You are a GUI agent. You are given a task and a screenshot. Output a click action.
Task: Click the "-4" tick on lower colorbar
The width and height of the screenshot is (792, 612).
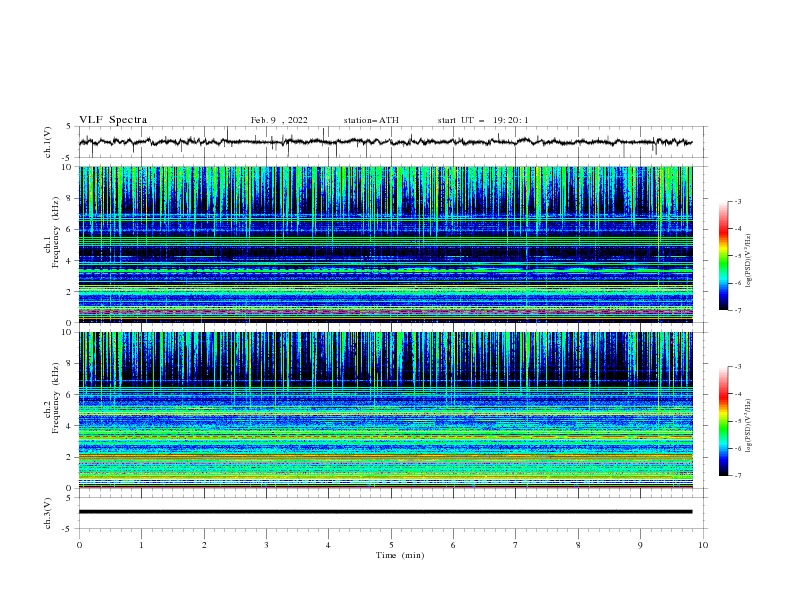pos(737,394)
